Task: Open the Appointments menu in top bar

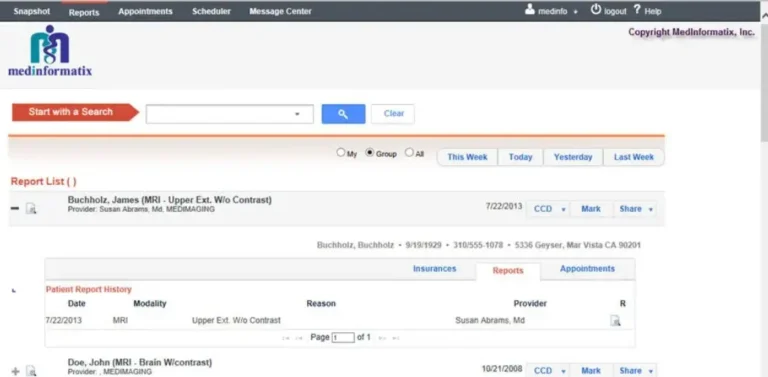Action: coord(145,11)
